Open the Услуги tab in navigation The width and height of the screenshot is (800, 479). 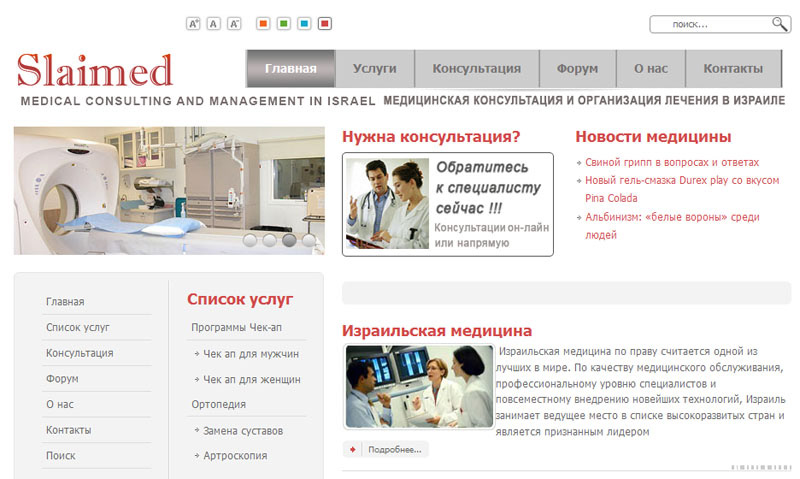[375, 69]
